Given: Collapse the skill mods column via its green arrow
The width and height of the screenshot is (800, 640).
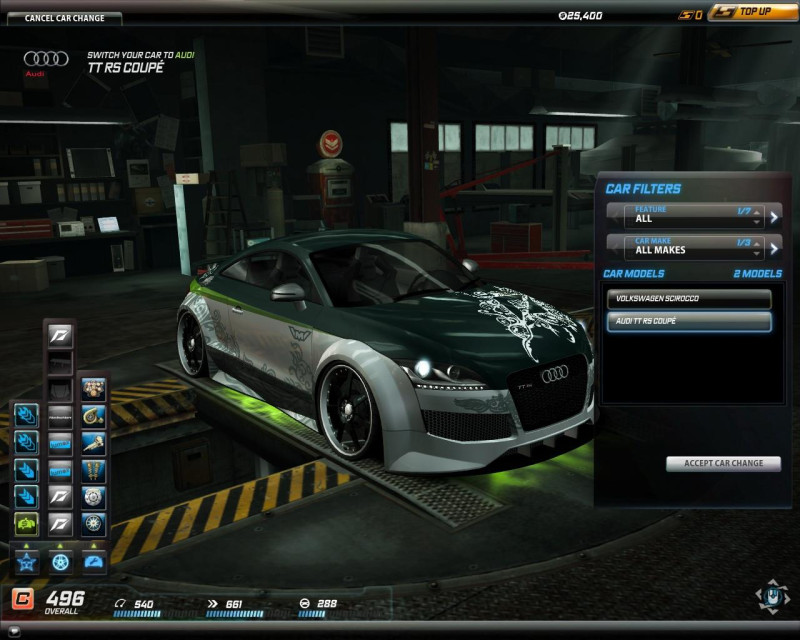Looking at the screenshot, I should point(27,546).
